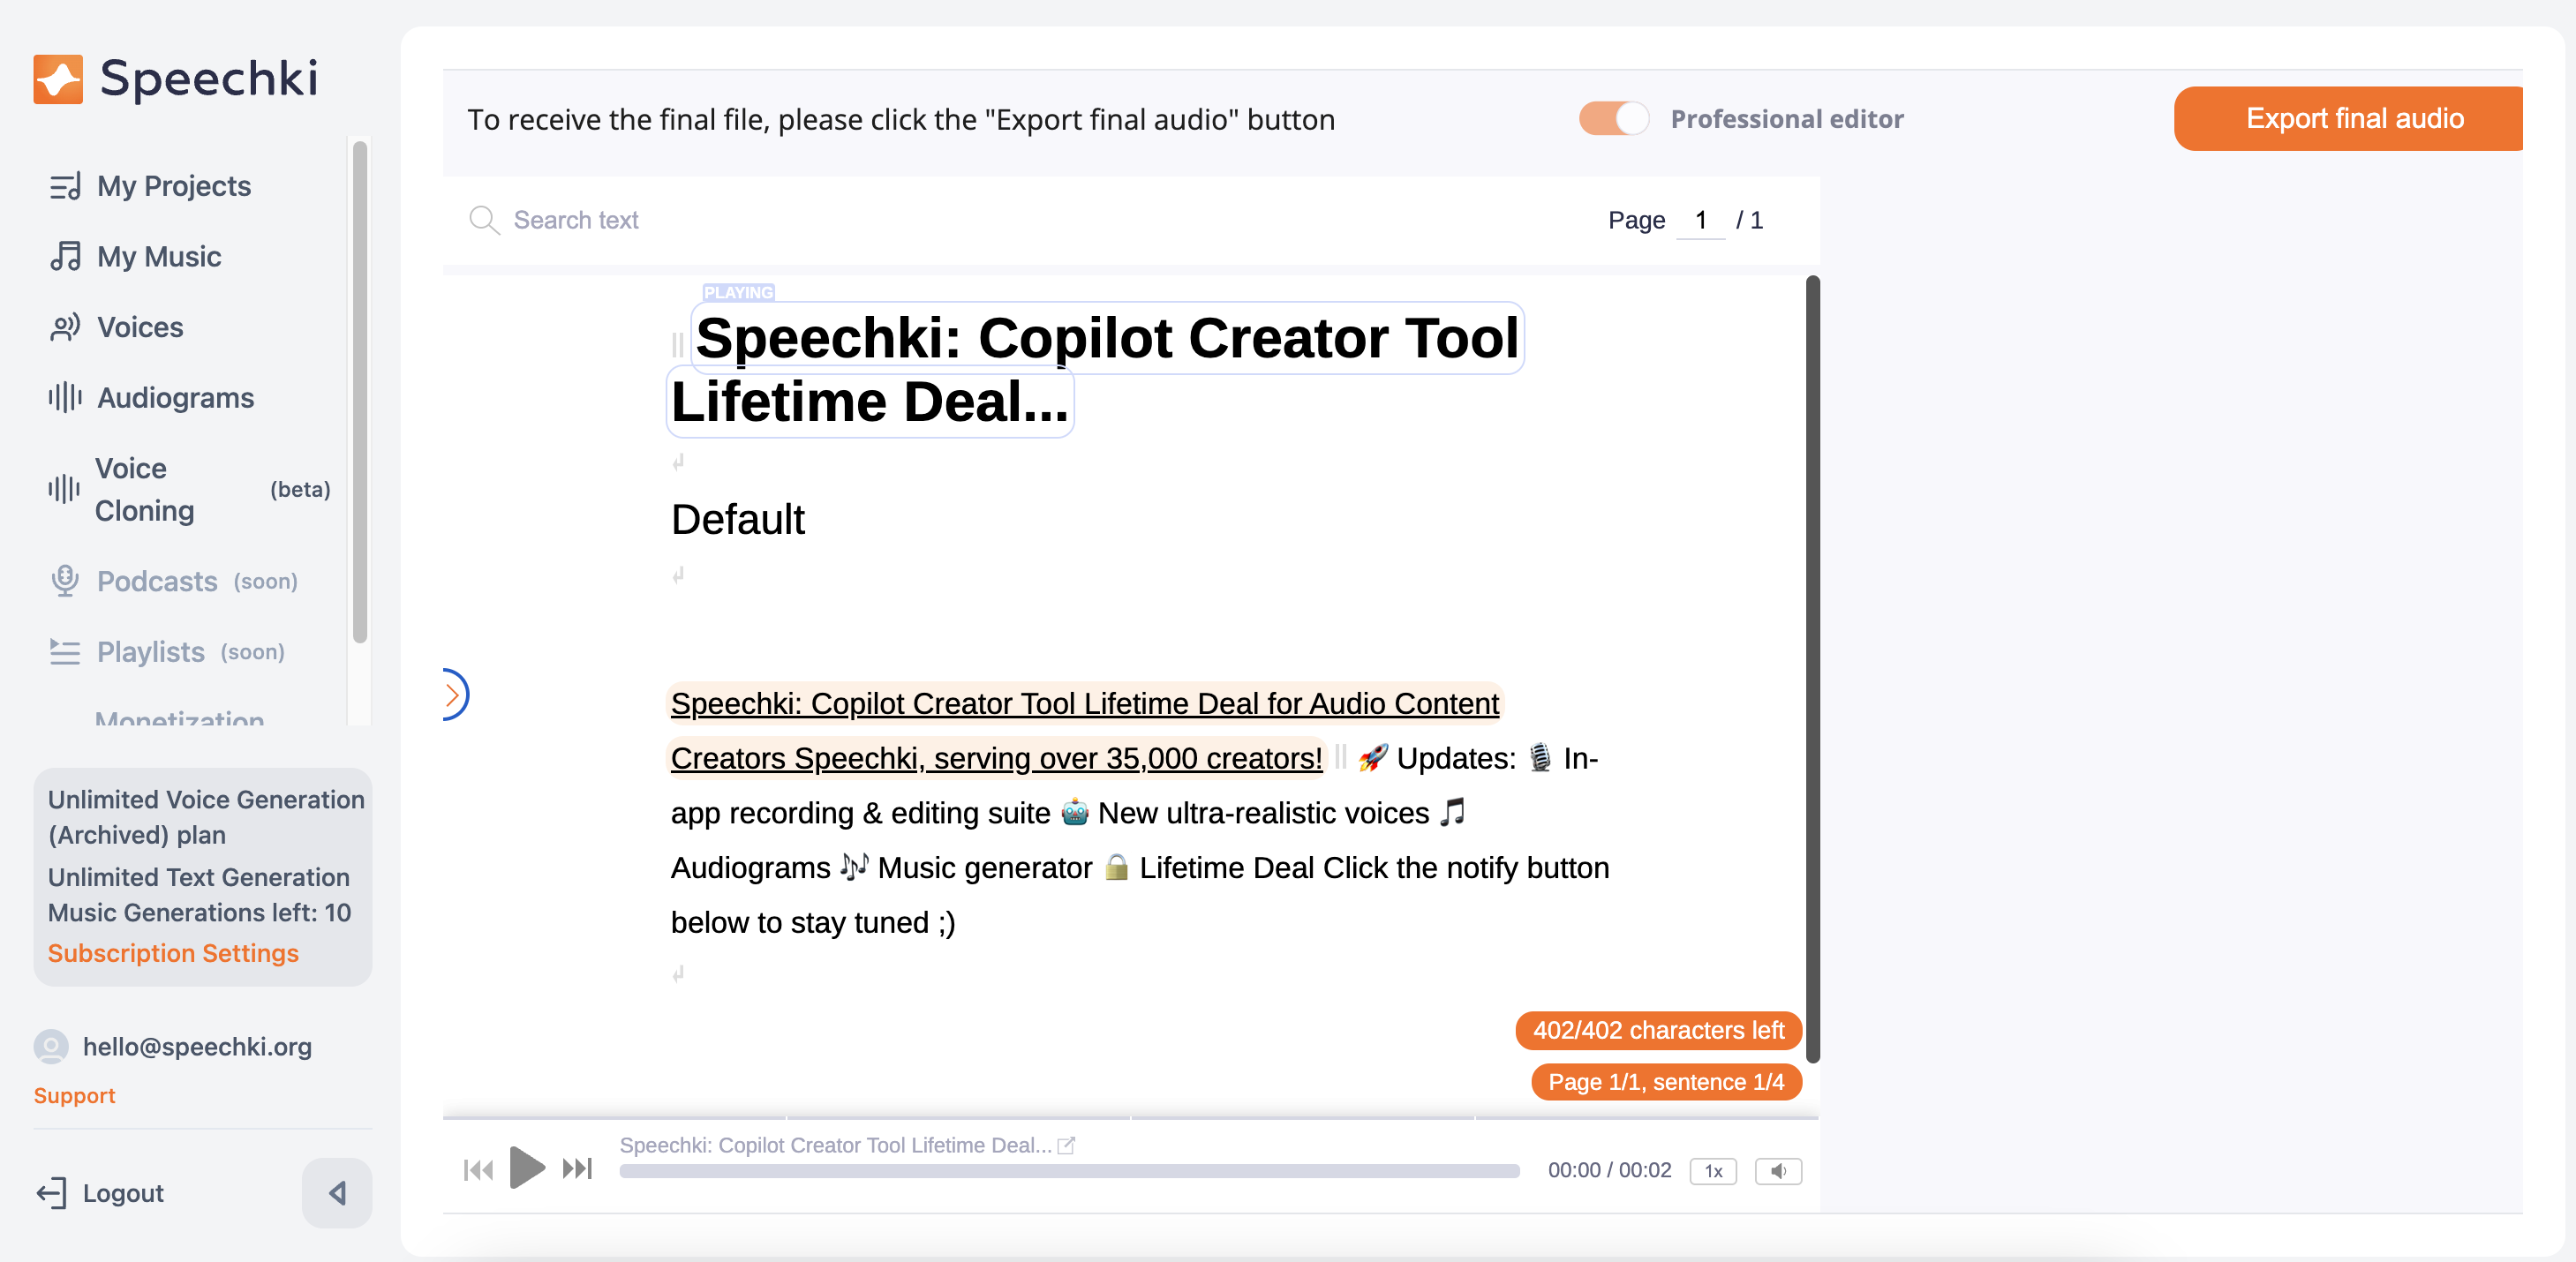Click the paragraph return mark below Default
This screenshot has width=2576, height=1262.
[x=678, y=575]
